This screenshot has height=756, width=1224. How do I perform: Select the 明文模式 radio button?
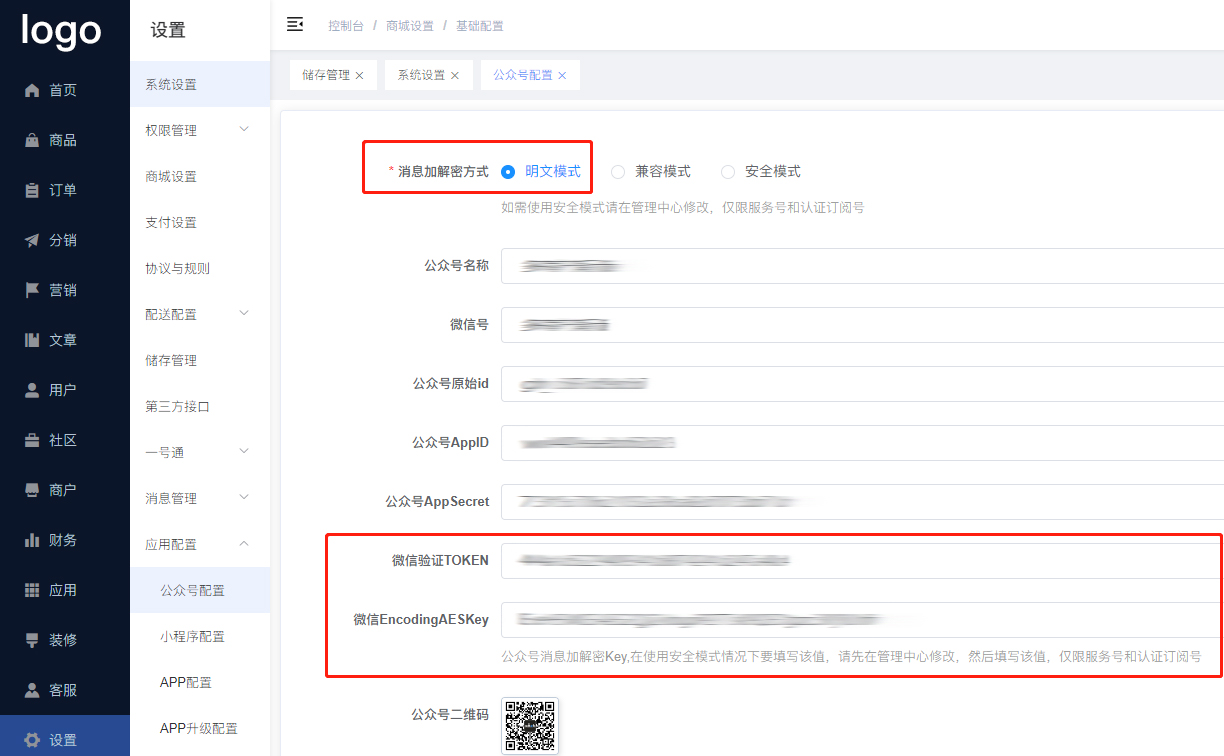[x=508, y=172]
